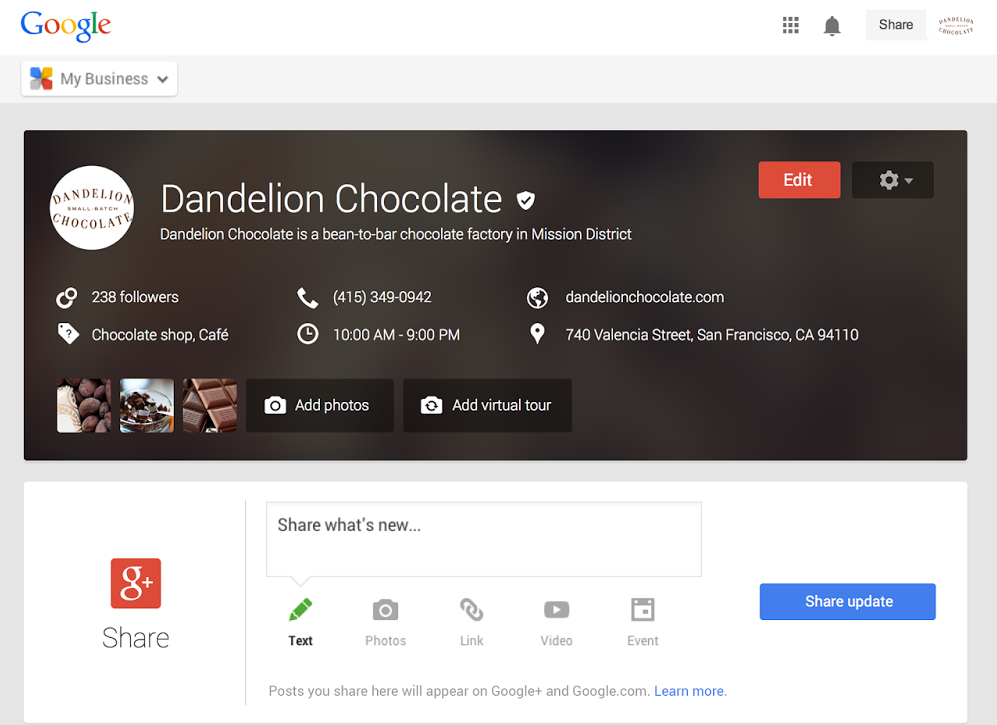The image size is (997, 725).
Task: Open the Learn more link
Action: coord(689,691)
